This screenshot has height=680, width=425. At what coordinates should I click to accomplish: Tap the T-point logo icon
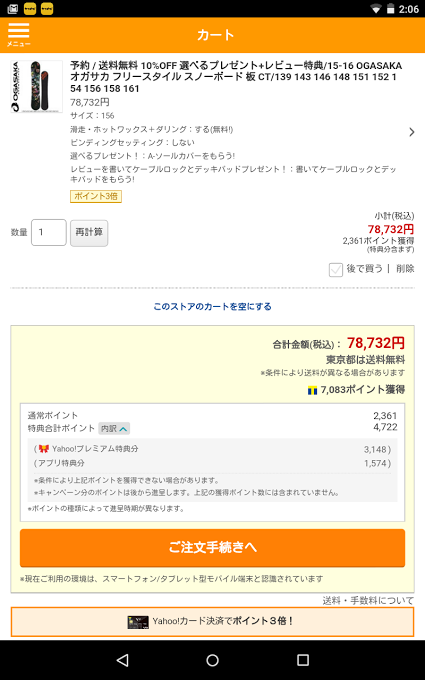312,390
